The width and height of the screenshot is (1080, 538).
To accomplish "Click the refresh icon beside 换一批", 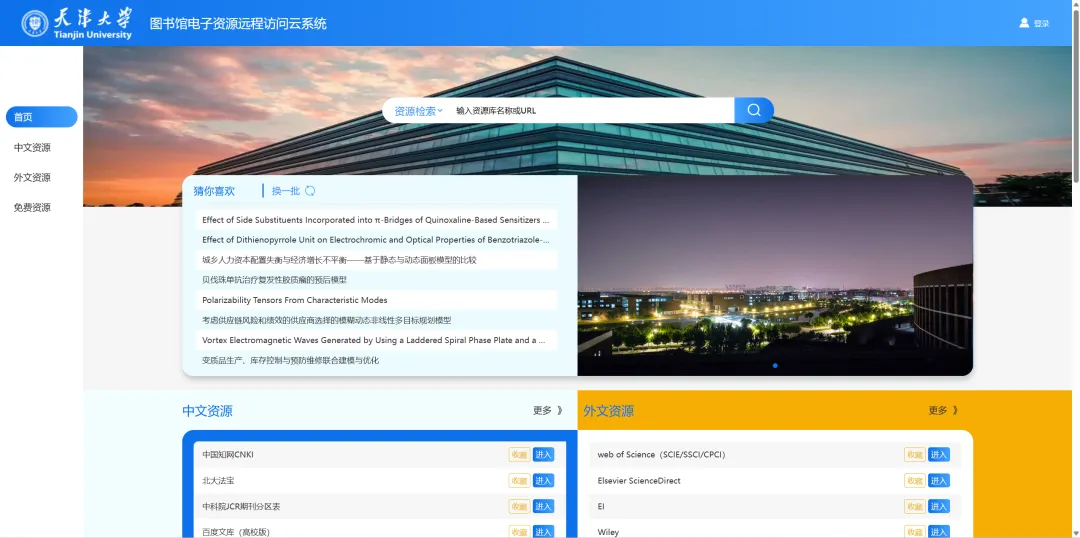I will point(310,191).
